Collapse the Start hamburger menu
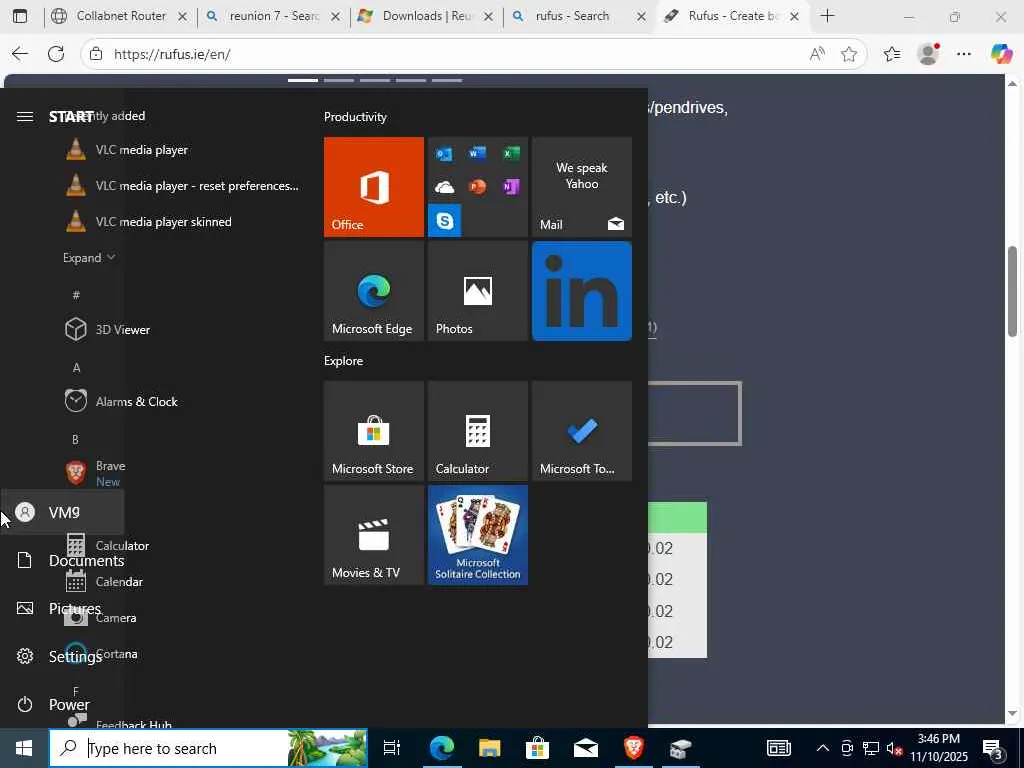 click(25, 116)
